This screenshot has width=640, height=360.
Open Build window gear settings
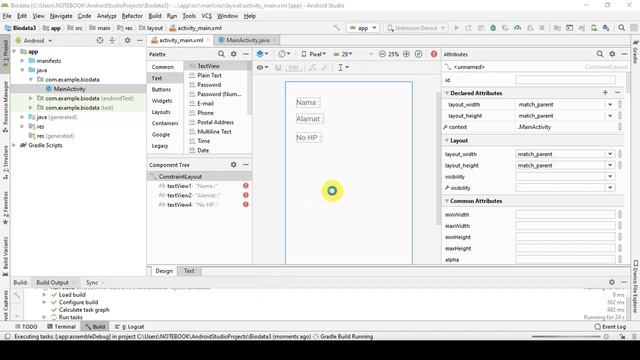[611, 282]
